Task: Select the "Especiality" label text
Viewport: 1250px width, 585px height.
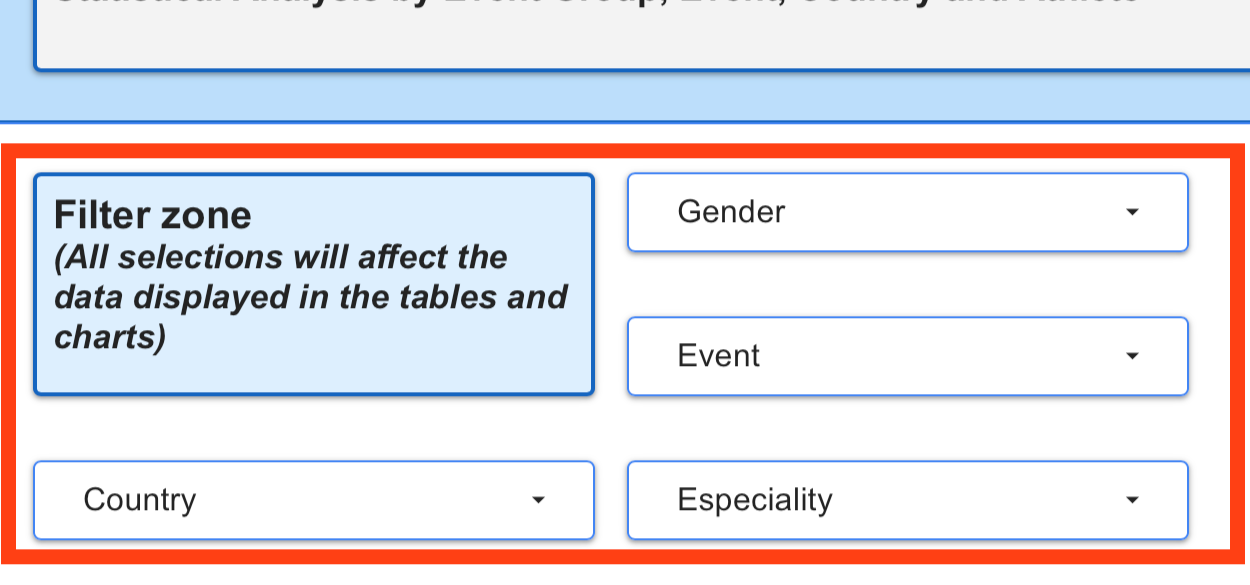Action: 755,500
